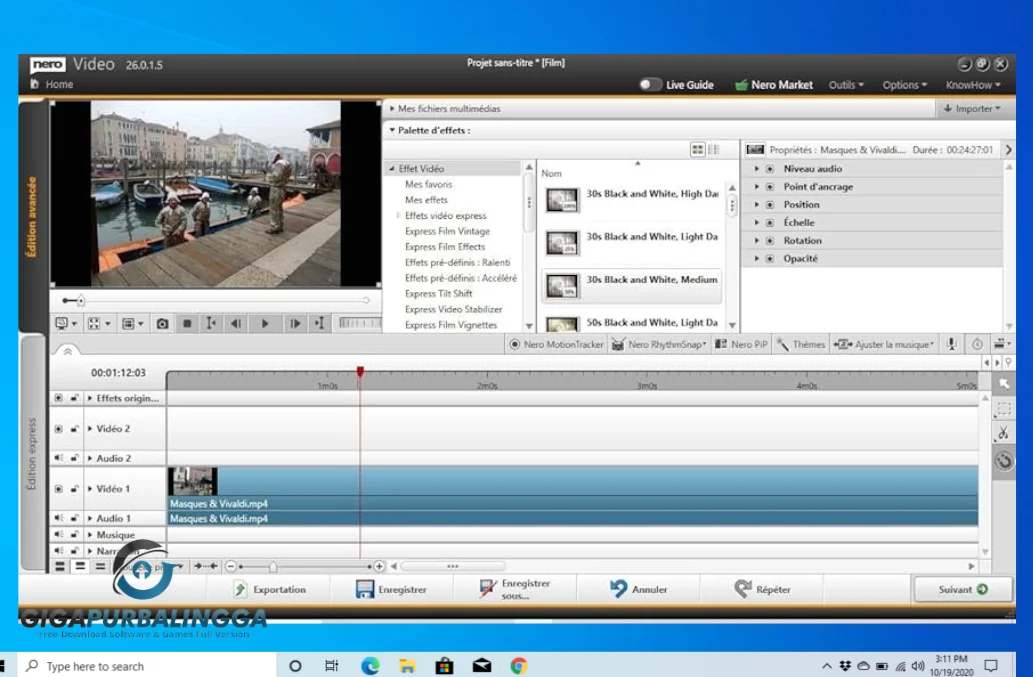Image resolution: width=1033 pixels, height=677 pixels.
Task: Collapse the Palette d'effets section
Action: 392,130
